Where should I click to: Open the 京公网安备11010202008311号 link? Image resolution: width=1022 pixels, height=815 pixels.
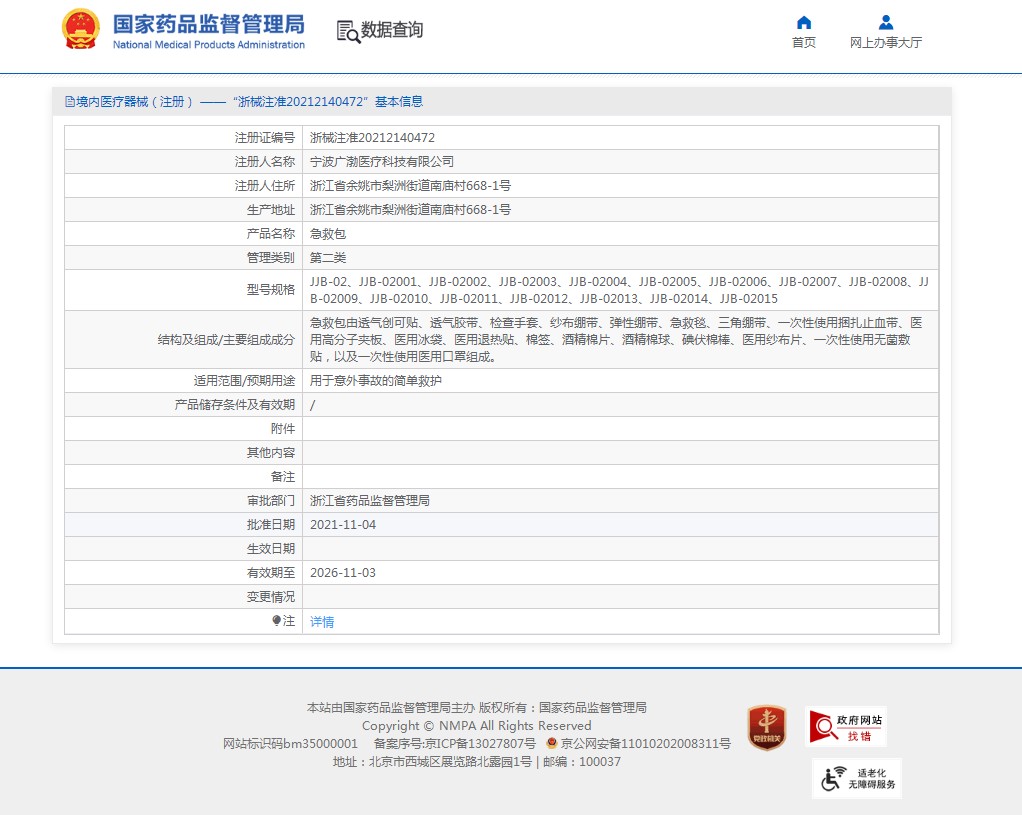(x=645, y=744)
